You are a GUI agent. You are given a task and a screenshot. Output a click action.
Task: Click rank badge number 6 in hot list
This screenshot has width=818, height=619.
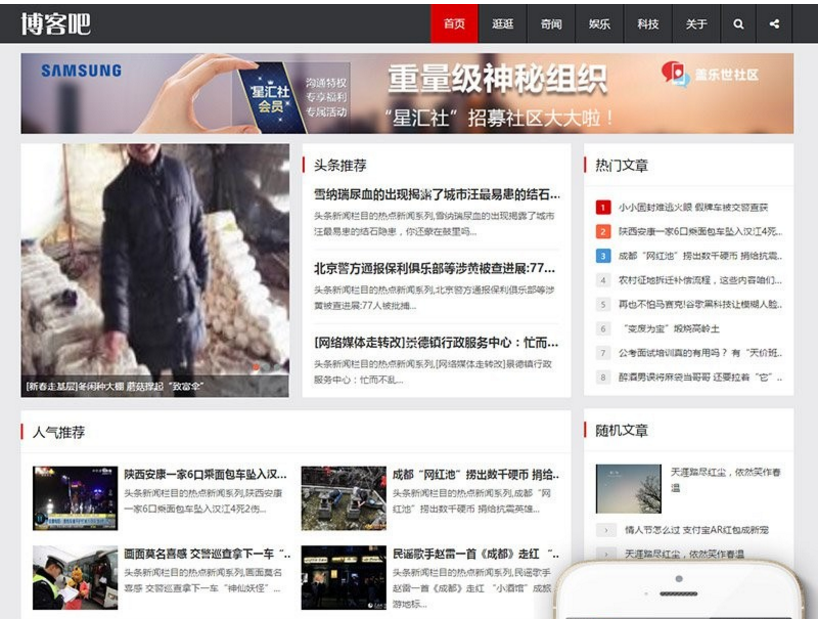603,329
